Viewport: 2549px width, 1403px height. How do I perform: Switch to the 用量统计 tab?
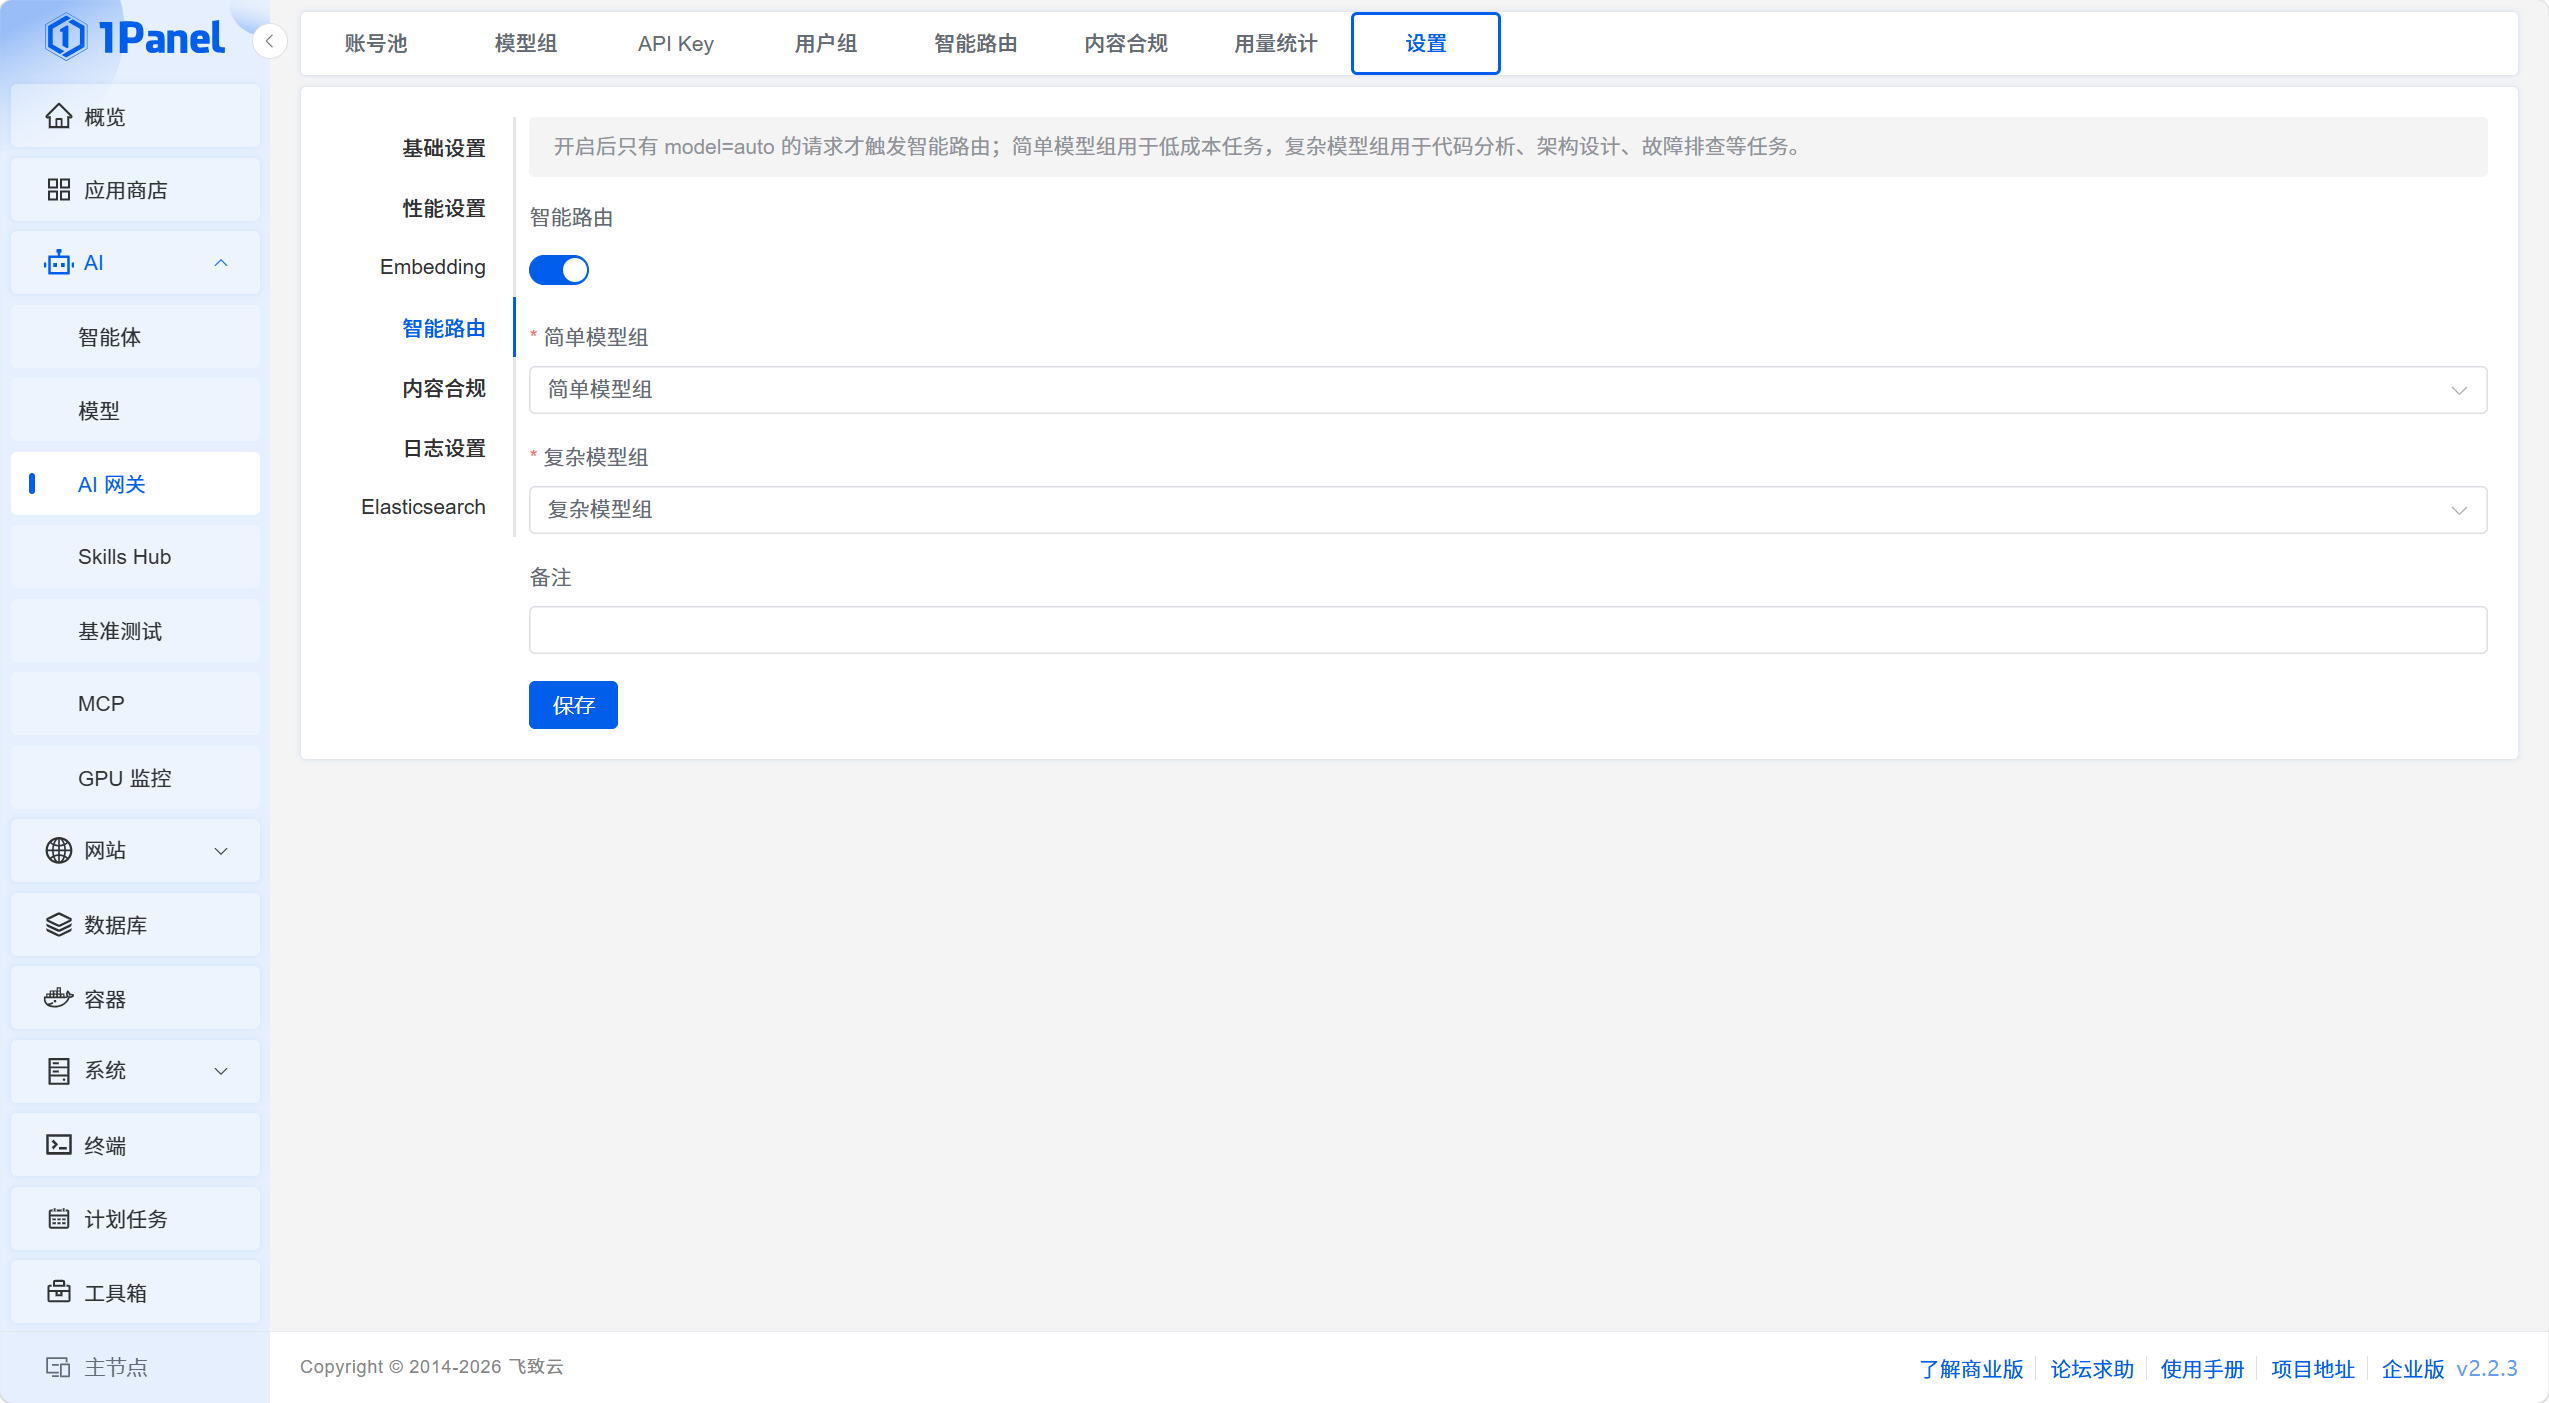[1276, 43]
